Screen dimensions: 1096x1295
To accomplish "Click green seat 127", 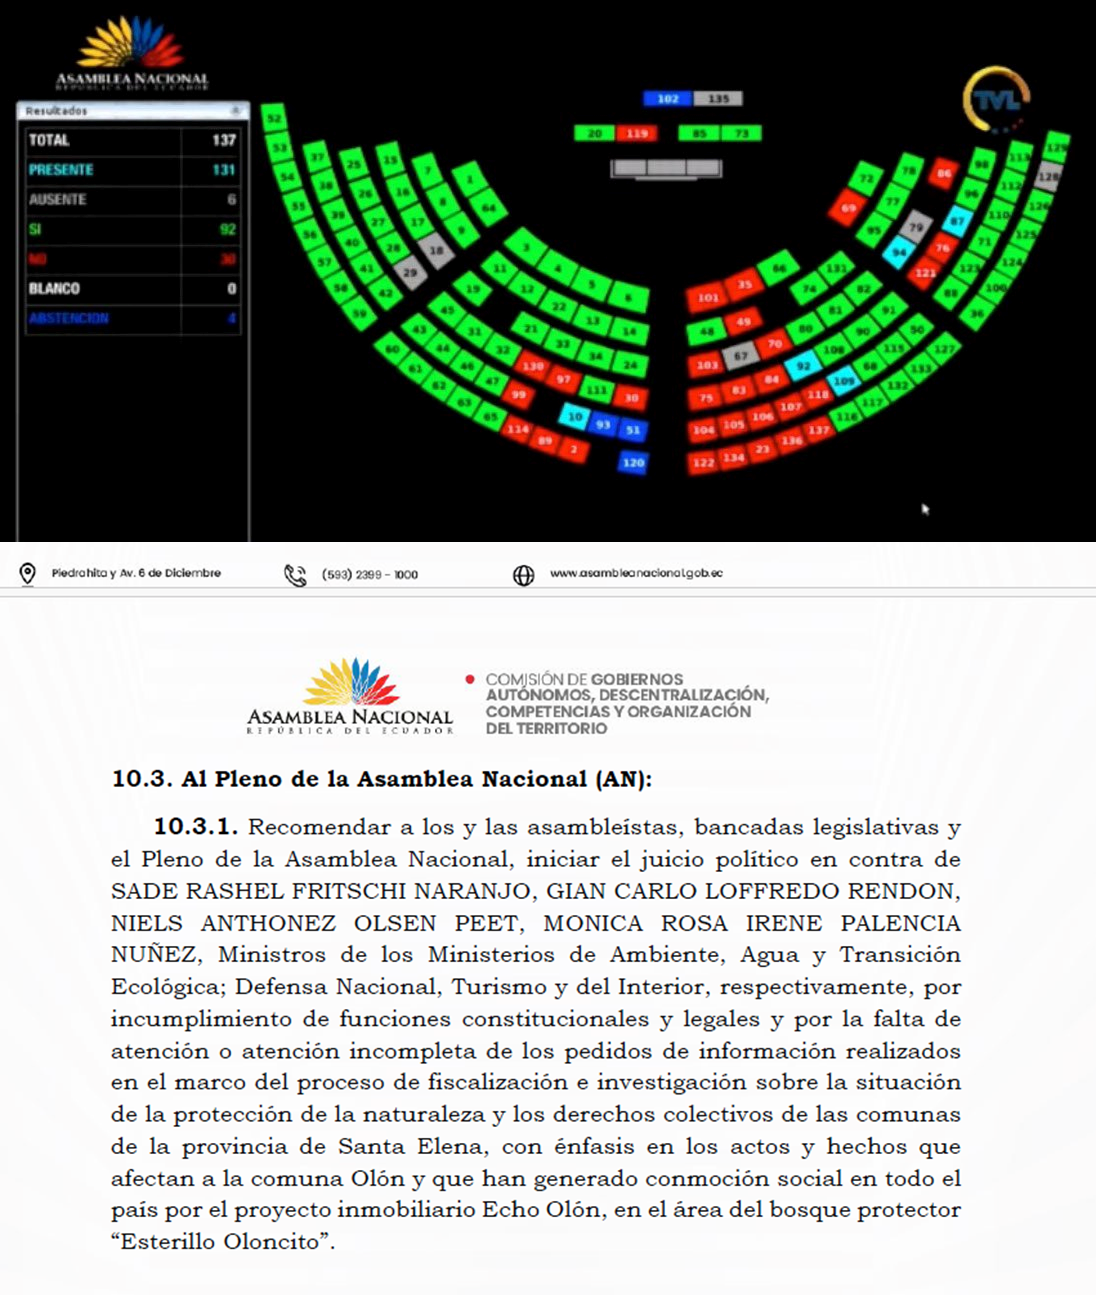I will click(x=943, y=349).
